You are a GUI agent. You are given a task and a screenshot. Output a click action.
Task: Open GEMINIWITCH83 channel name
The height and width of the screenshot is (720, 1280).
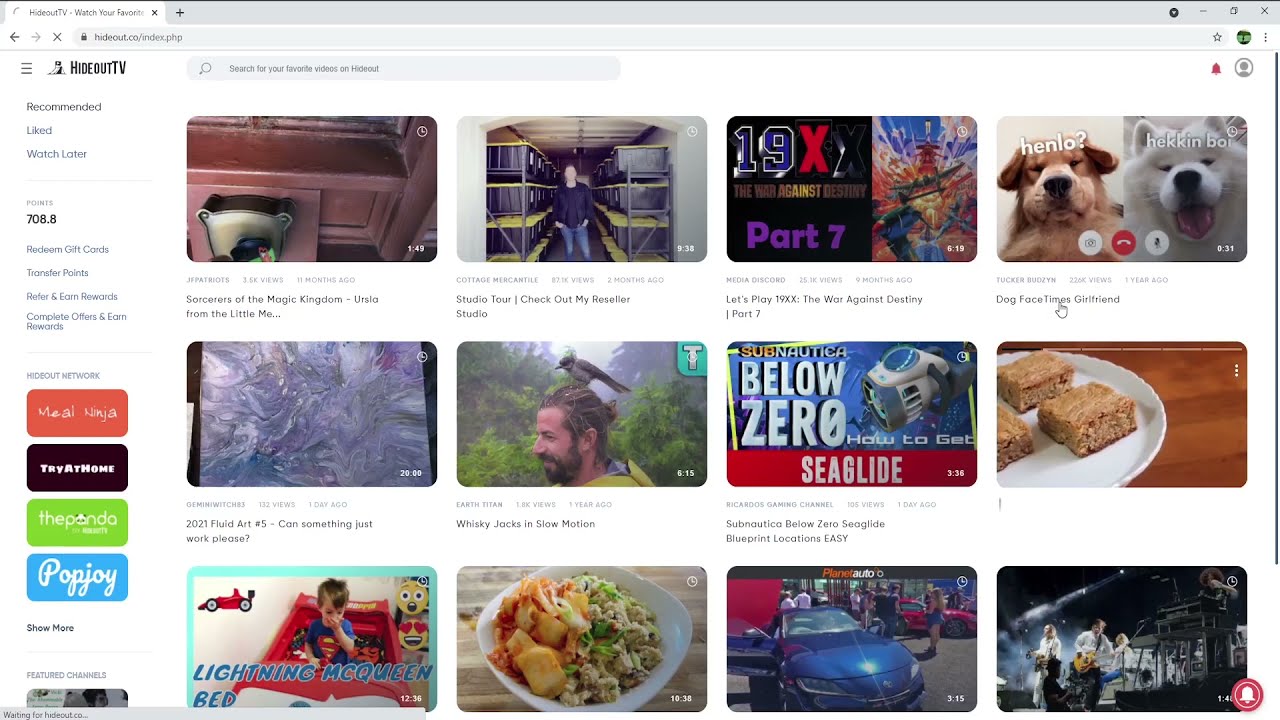click(x=215, y=505)
